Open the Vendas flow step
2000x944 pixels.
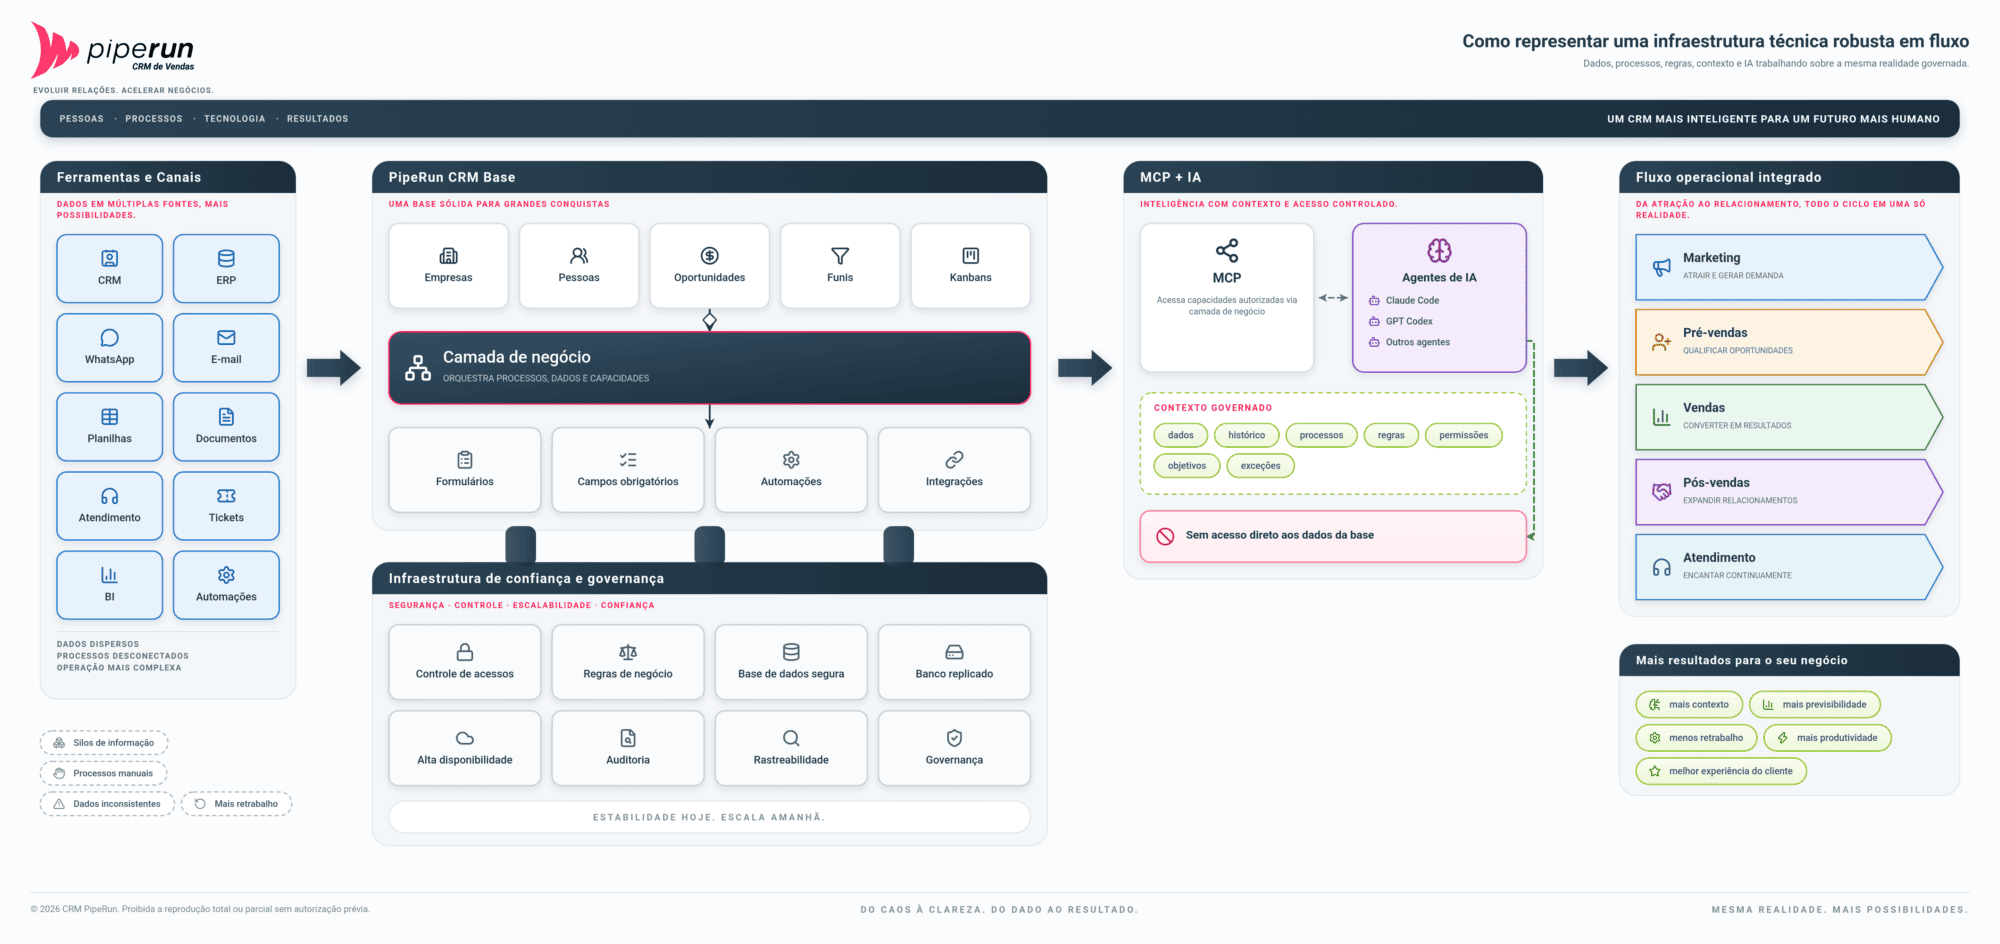coord(1789,417)
